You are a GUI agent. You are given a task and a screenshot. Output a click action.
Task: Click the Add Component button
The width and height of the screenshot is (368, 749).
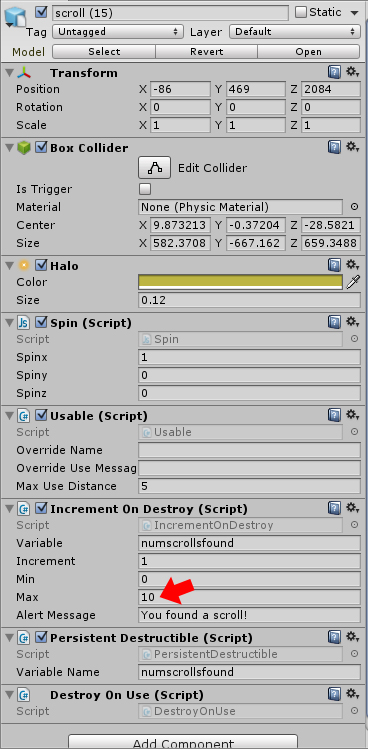point(183,742)
